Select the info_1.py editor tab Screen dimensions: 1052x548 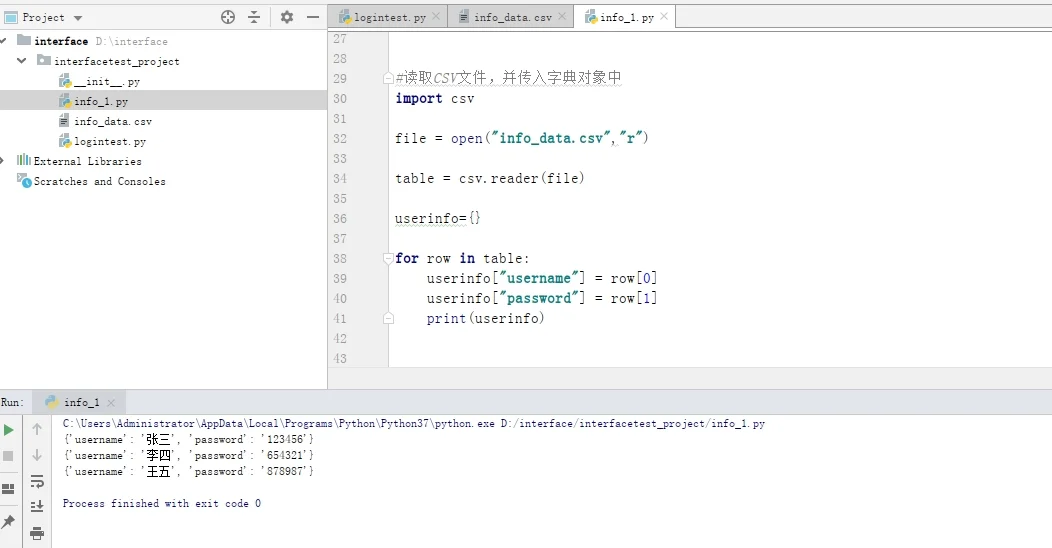(x=627, y=17)
